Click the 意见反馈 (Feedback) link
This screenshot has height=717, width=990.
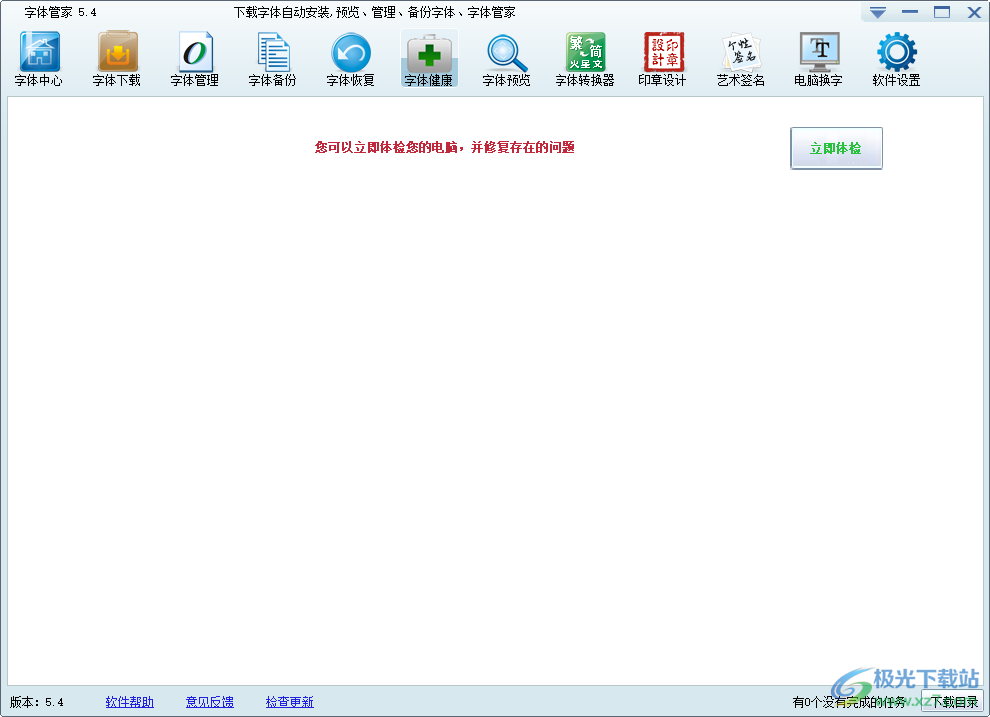tap(210, 702)
